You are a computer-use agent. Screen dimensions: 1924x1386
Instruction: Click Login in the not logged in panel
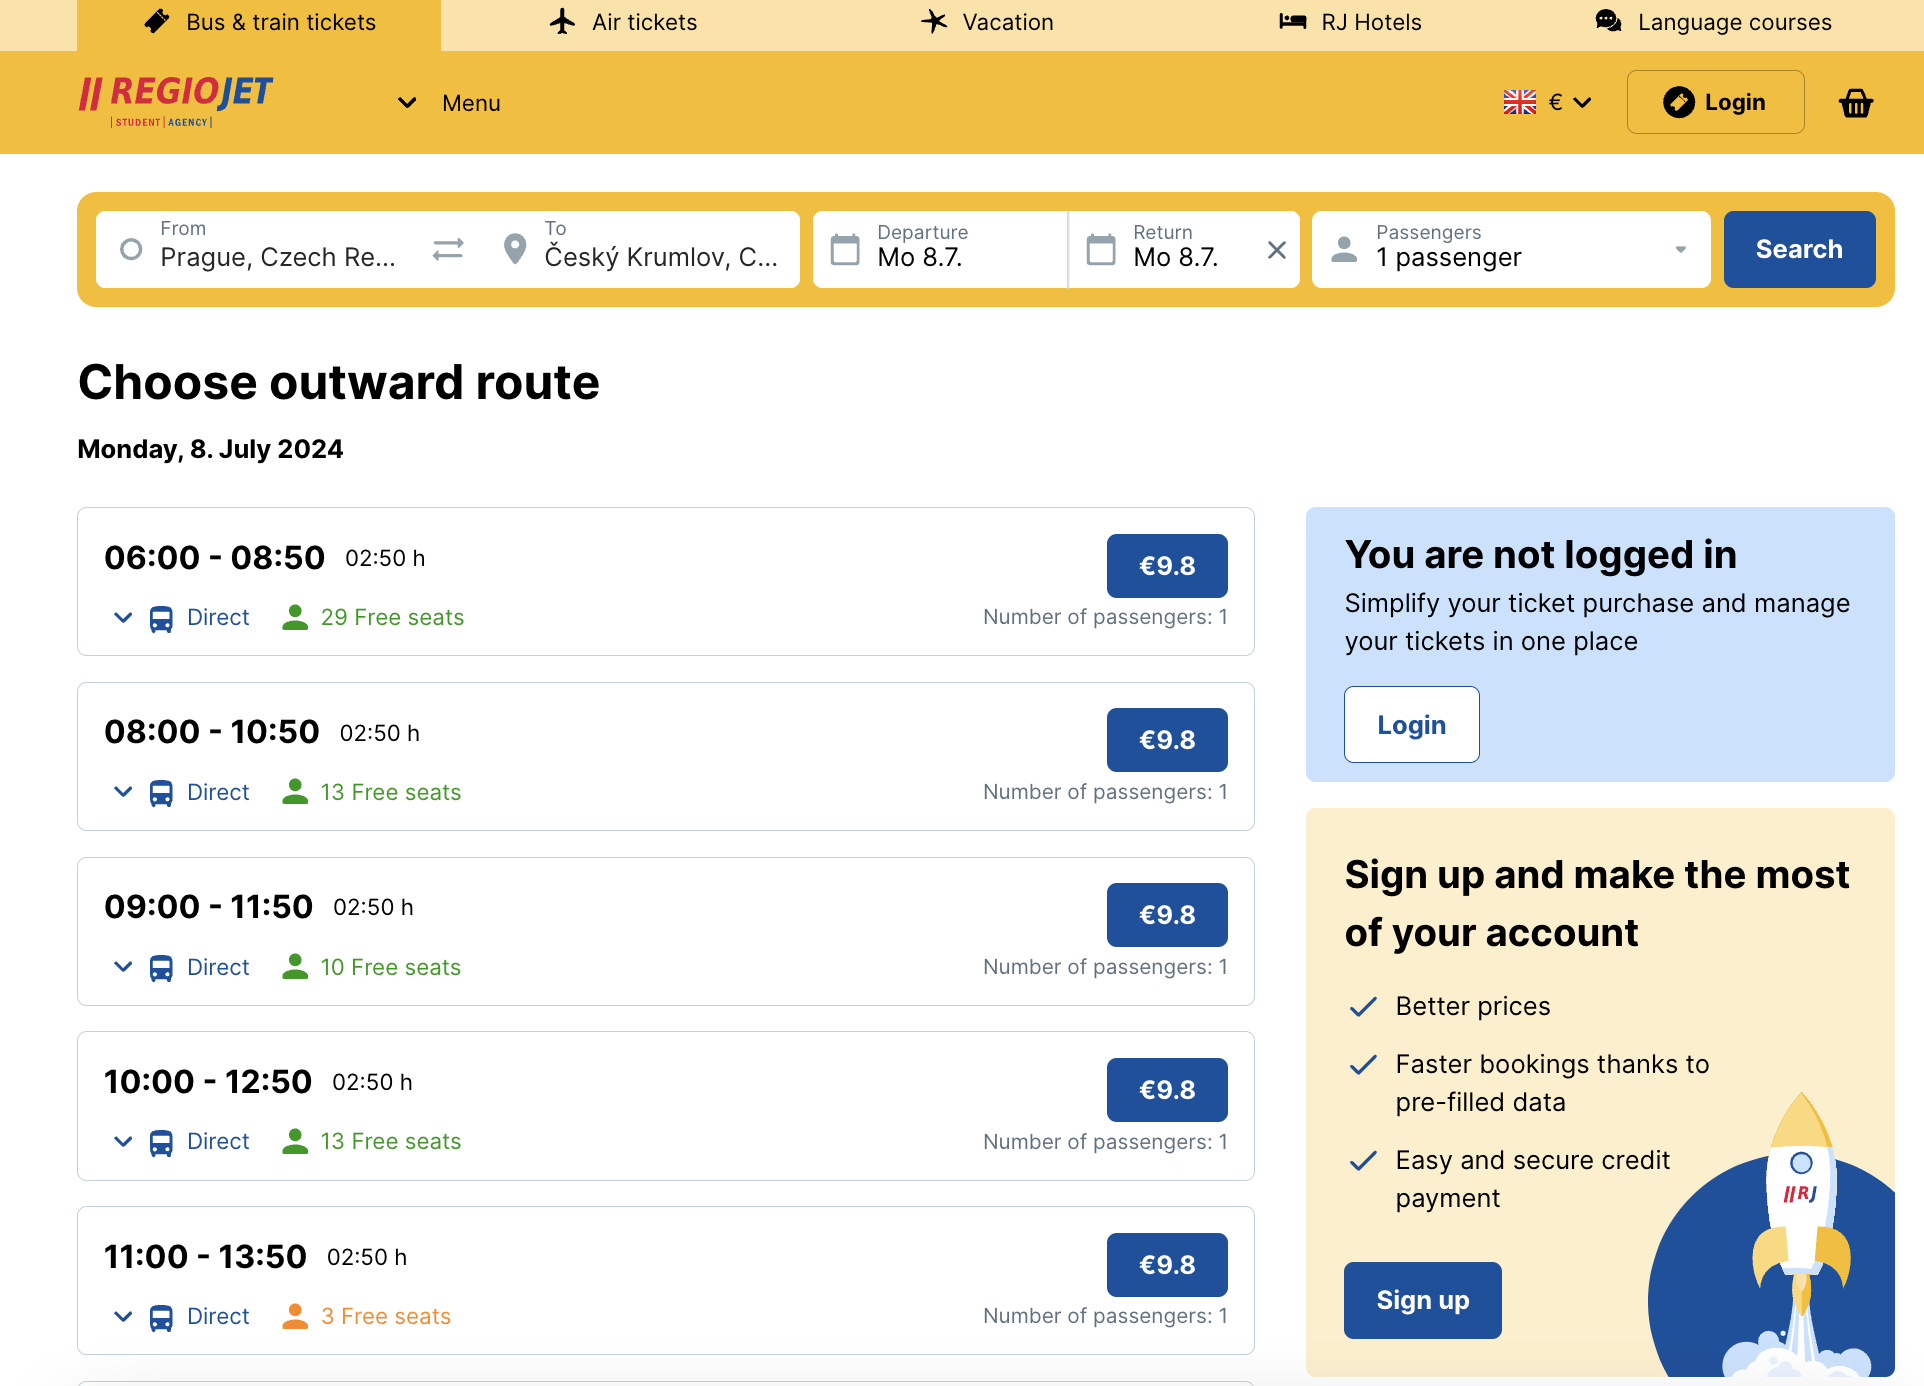(x=1411, y=725)
